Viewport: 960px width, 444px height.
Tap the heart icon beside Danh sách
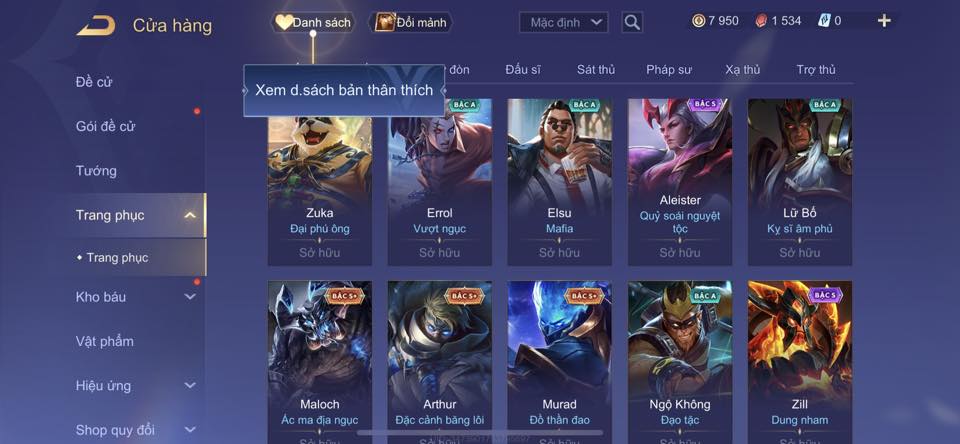(x=283, y=23)
